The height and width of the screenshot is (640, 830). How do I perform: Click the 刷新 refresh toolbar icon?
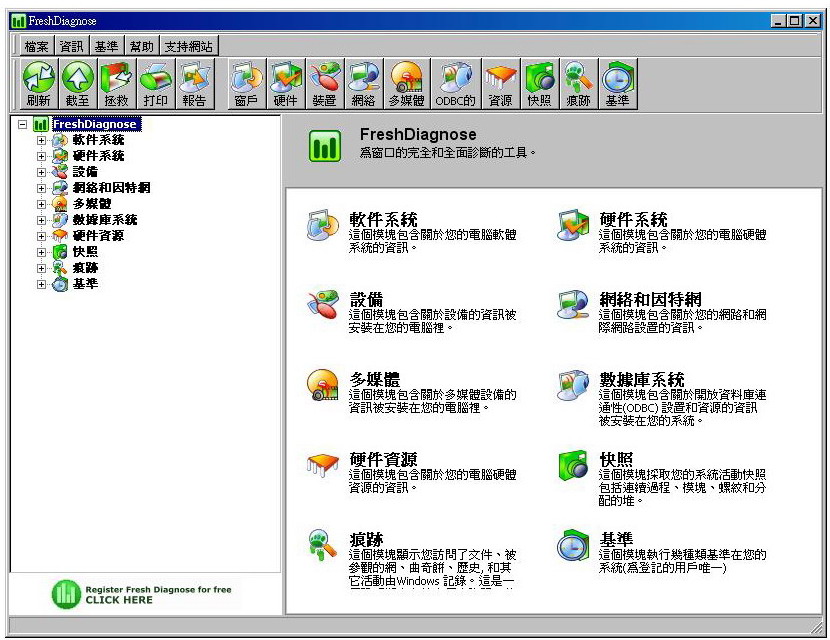[39, 84]
